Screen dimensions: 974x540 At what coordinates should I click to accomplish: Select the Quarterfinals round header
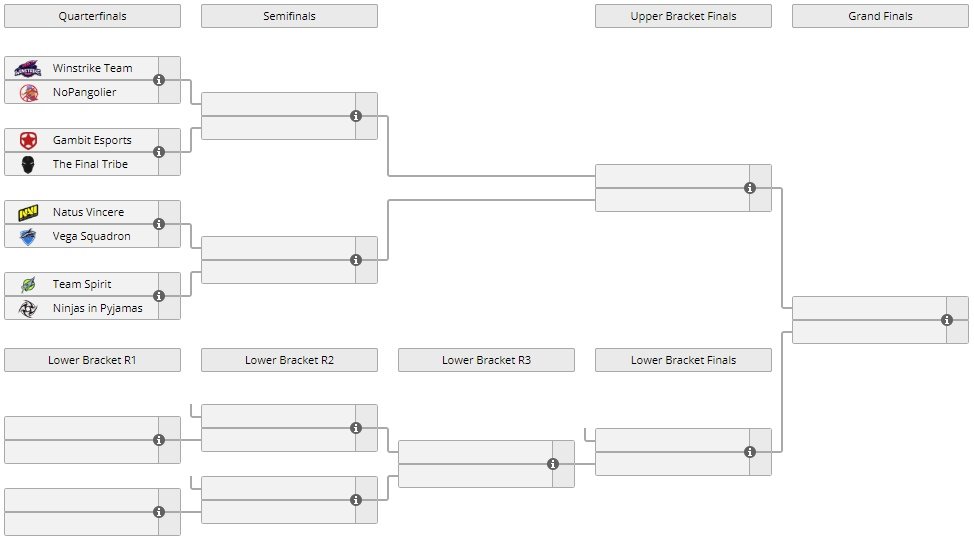click(x=92, y=16)
